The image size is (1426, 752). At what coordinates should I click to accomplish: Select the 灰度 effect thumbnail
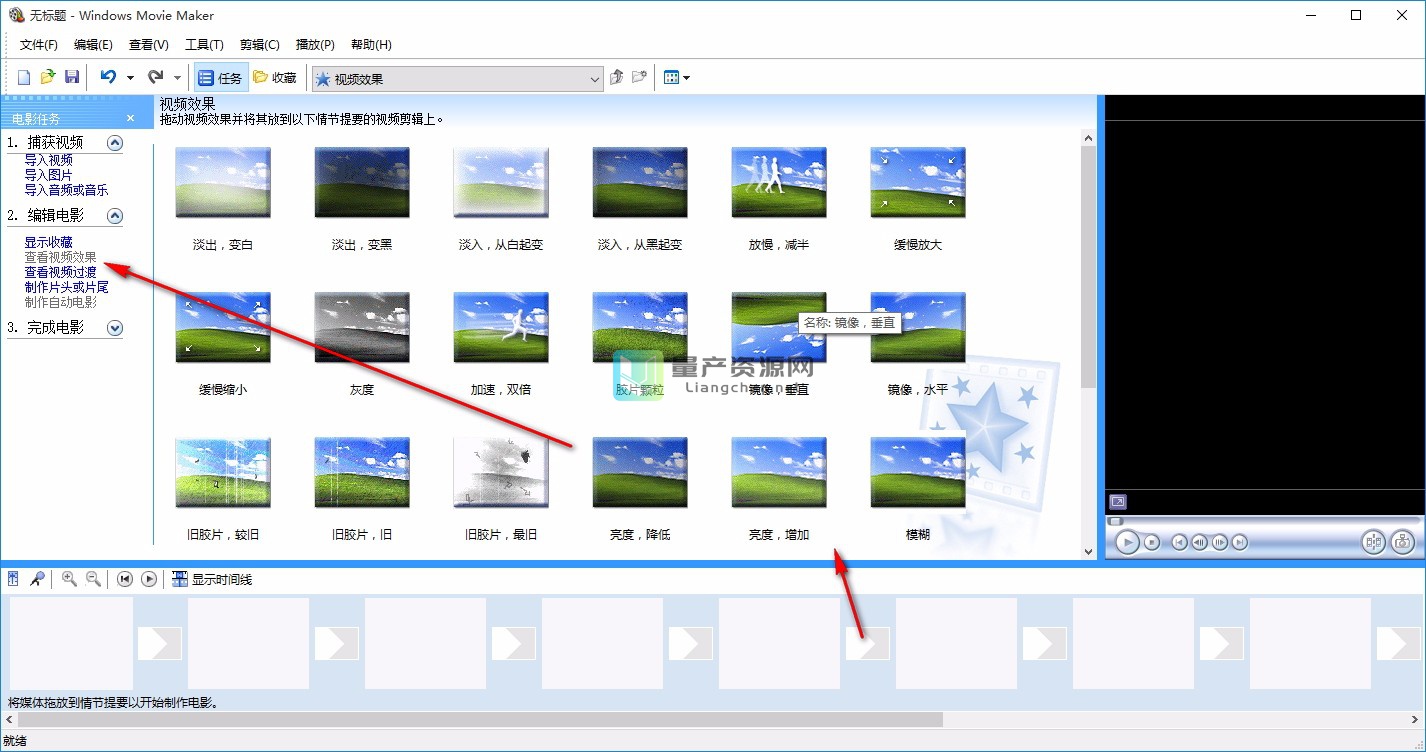point(361,327)
